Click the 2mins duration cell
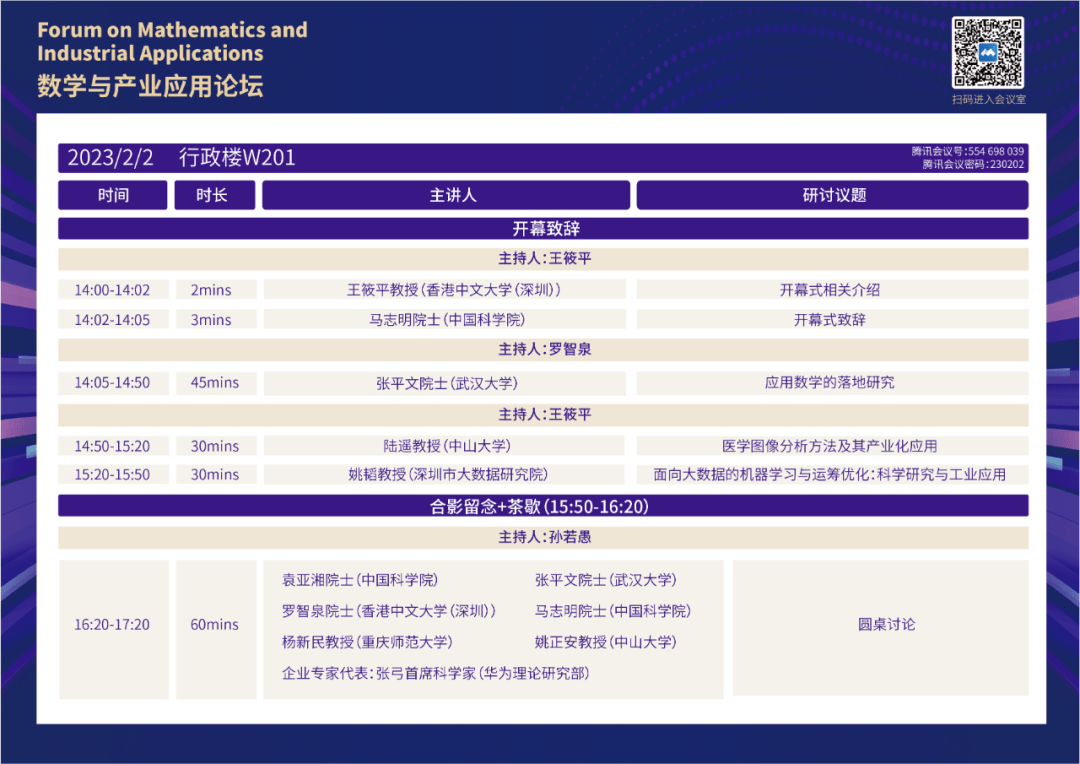The image size is (1080, 764). click(216, 290)
